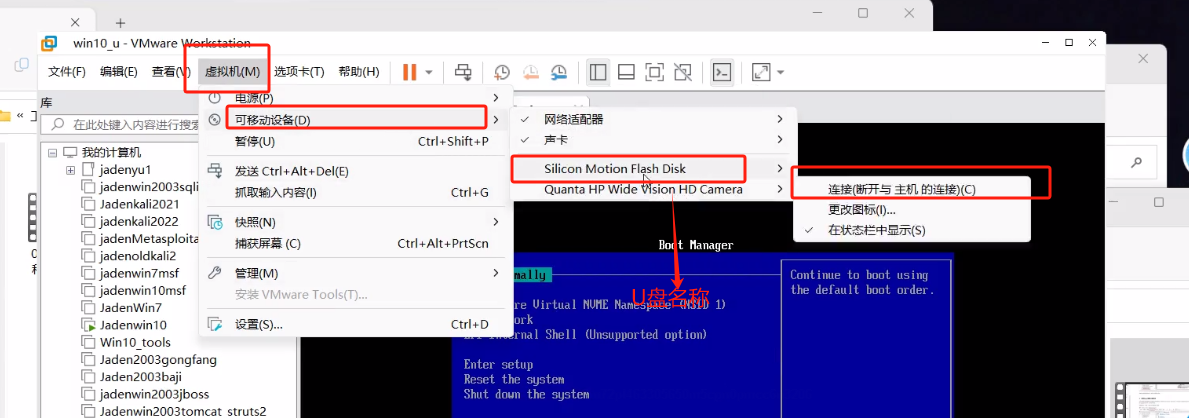The image size is (1189, 418).
Task: Click the 我的计算机 root tree label
Action: coord(111,152)
